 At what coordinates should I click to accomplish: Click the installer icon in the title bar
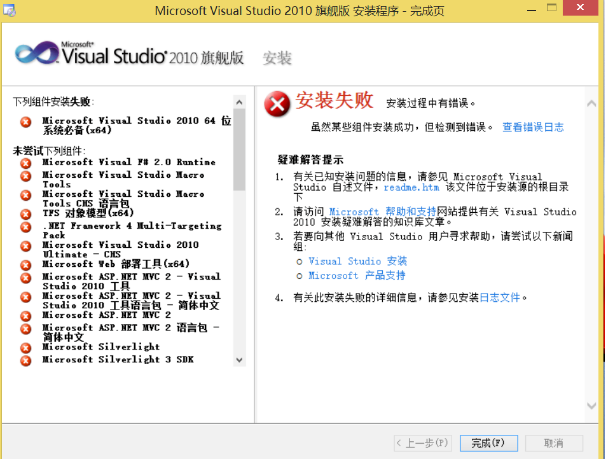tap(9, 10)
